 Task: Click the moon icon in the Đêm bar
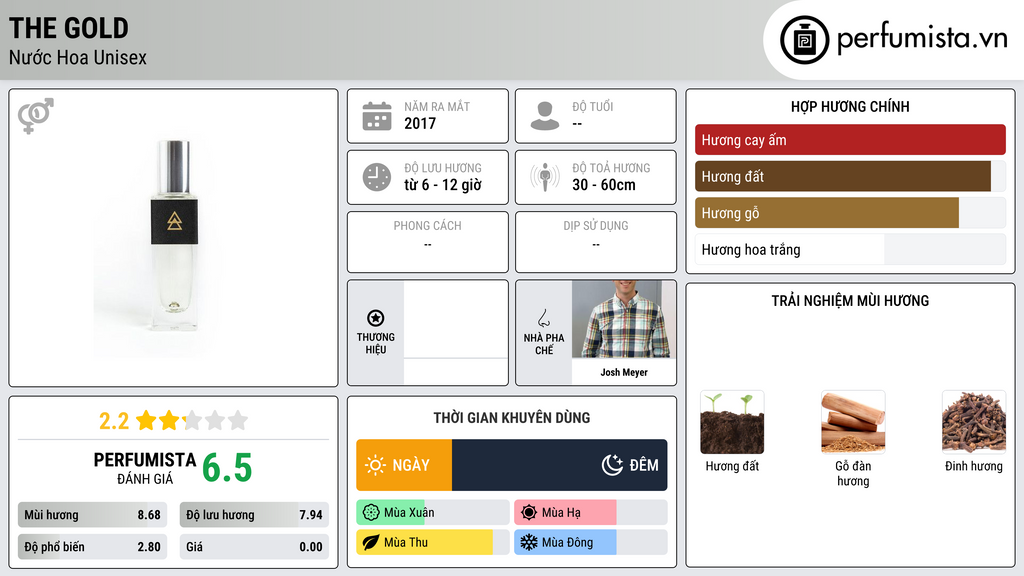(613, 465)
